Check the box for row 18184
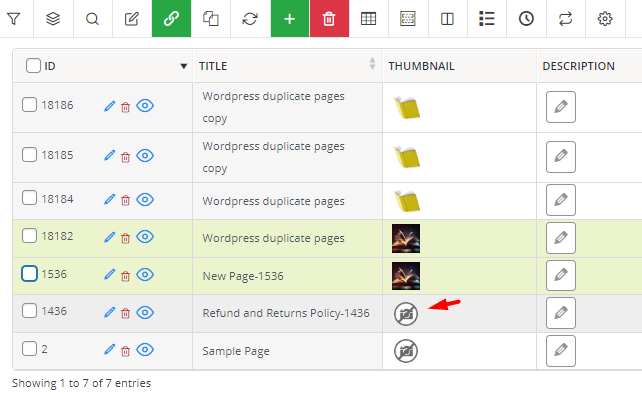Screen dimensions: 642x395 click(29, 198)
